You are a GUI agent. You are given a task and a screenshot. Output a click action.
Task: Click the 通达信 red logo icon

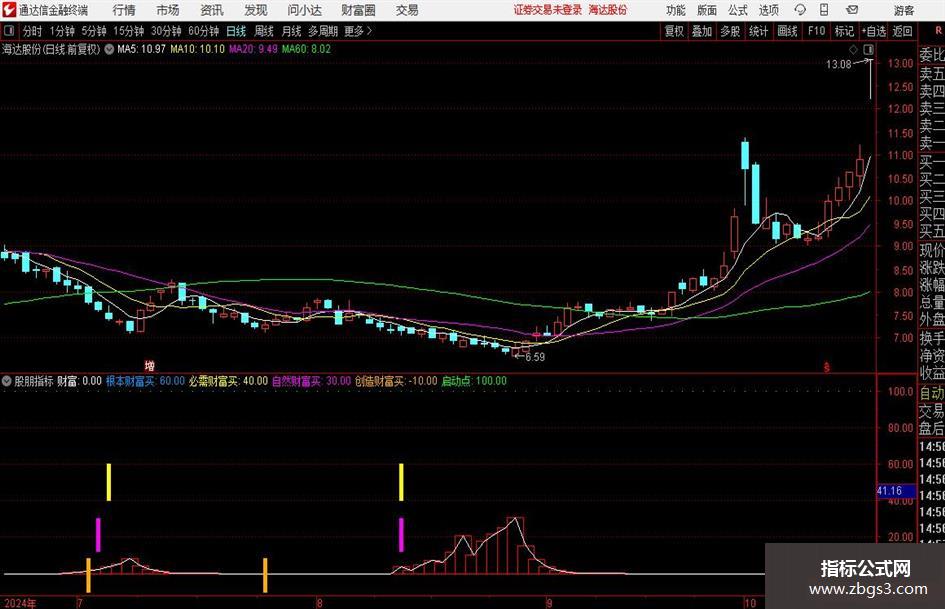point(9,10)
